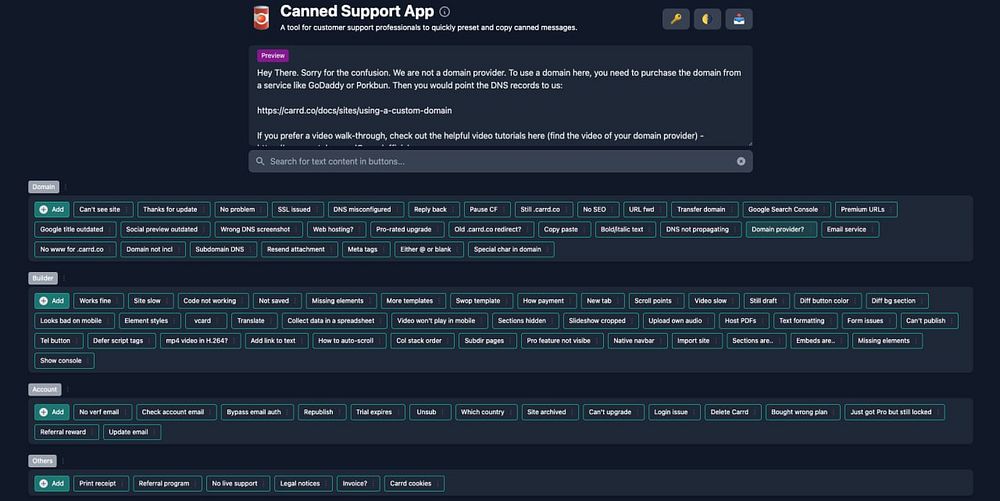
Task: Select the "Print receipt" Others button
Action: click(x=101, y=483)
